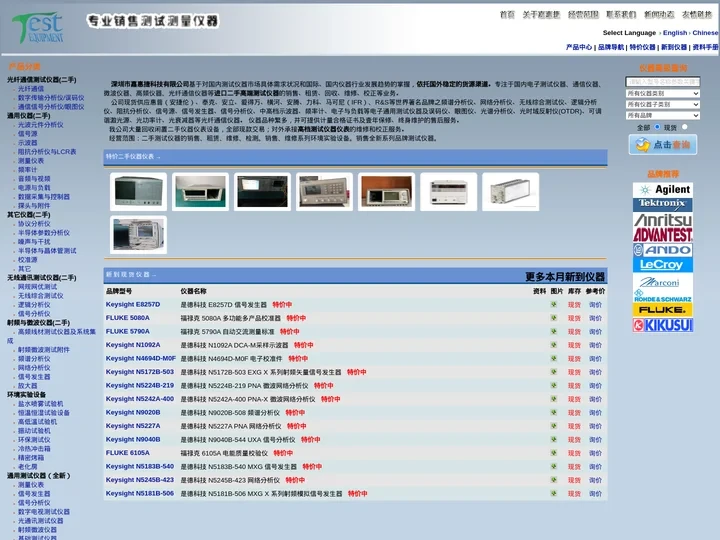The image size is (720, 540).
Task: Switch language to English
Action: tap(675, 33)
